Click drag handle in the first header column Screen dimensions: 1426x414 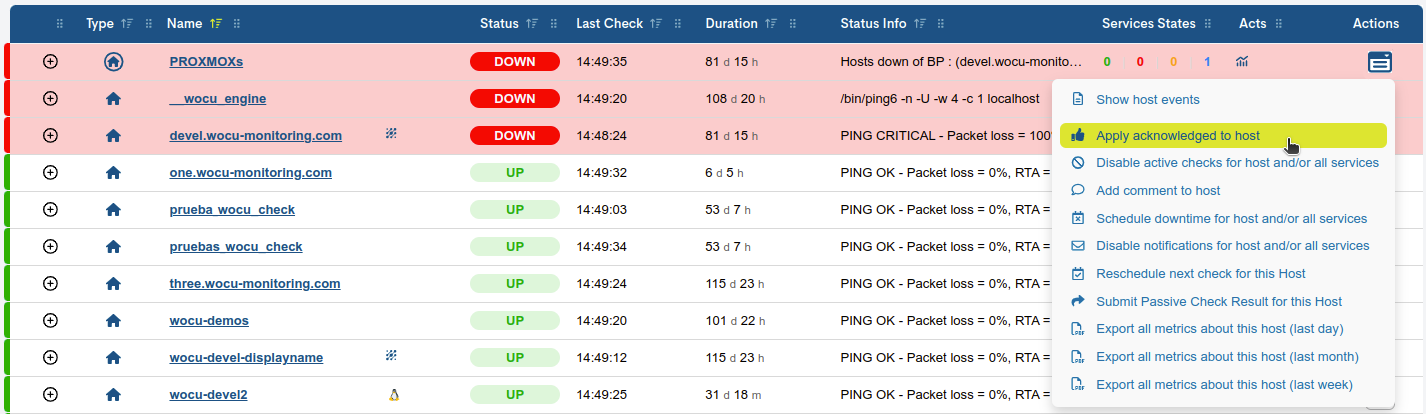point(60,24)
